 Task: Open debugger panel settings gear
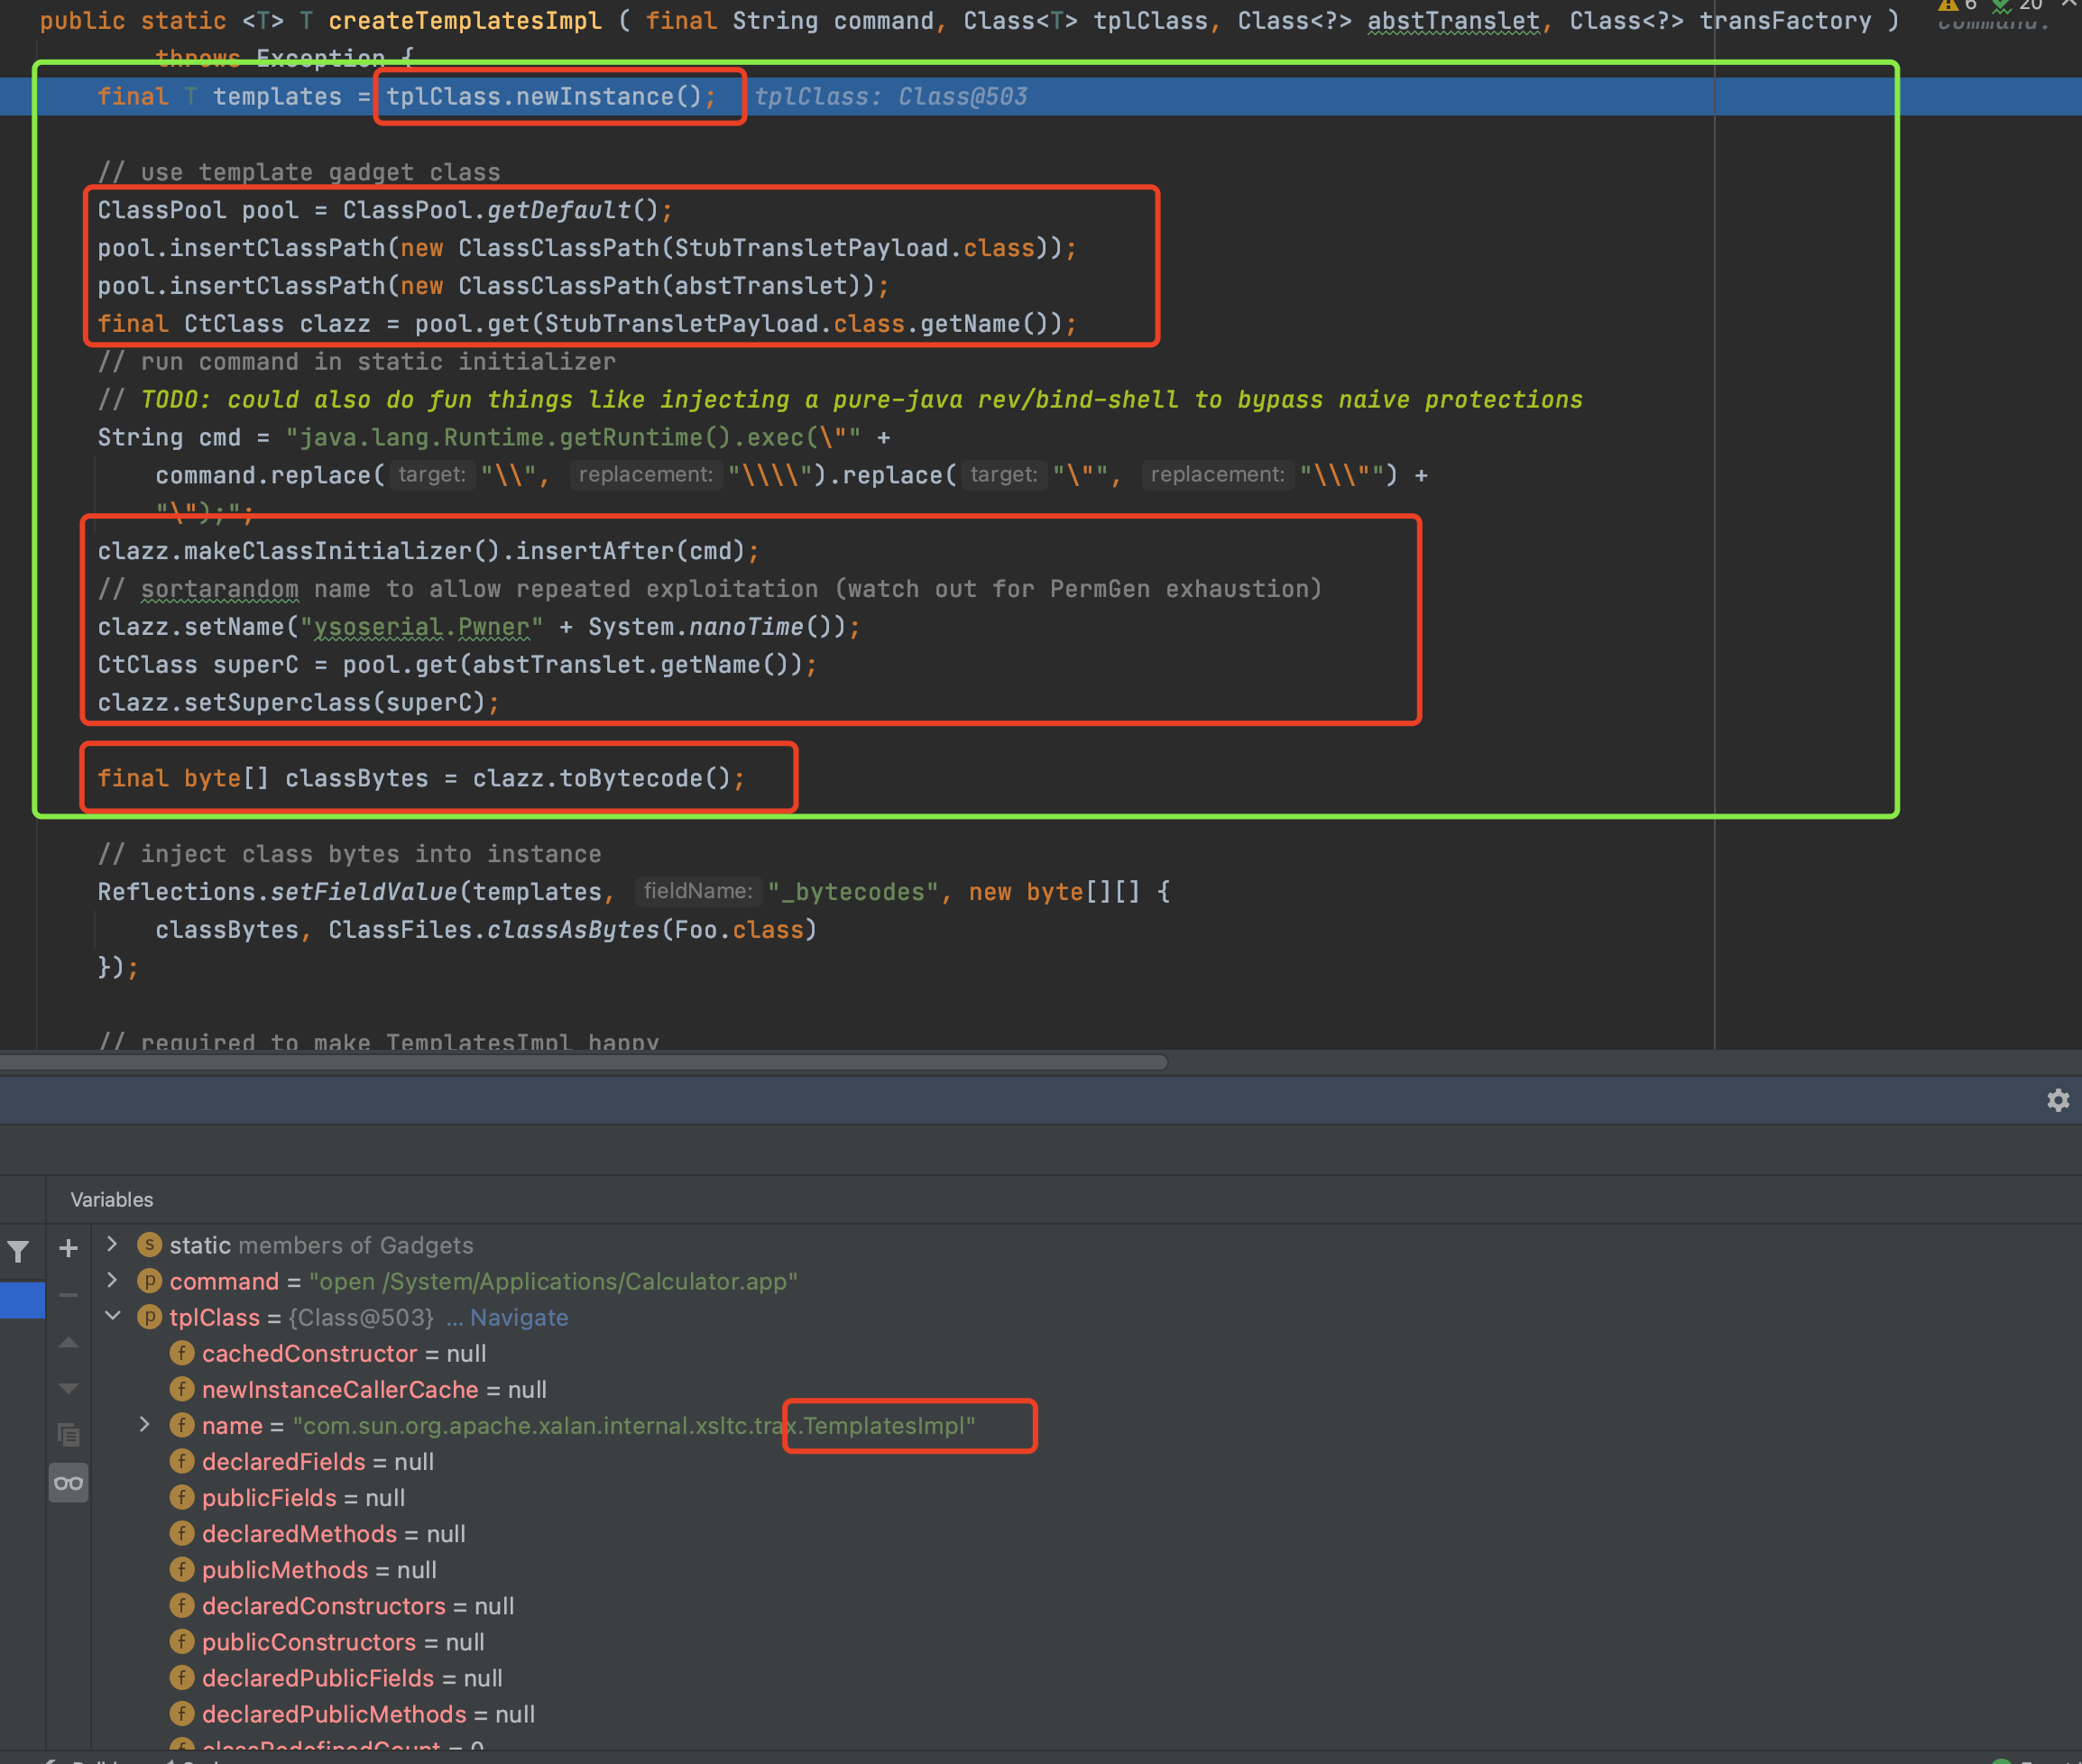pos(2057,1100)
